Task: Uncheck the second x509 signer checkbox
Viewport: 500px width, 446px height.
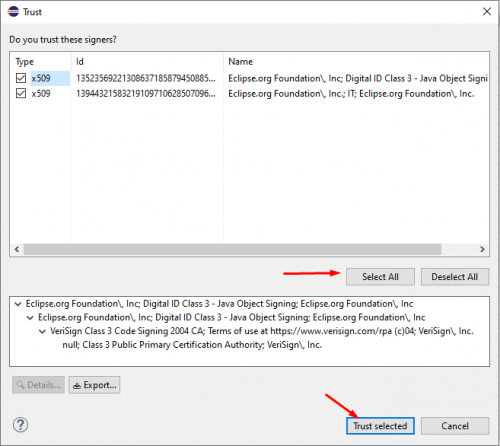Action: coord(21,93)
